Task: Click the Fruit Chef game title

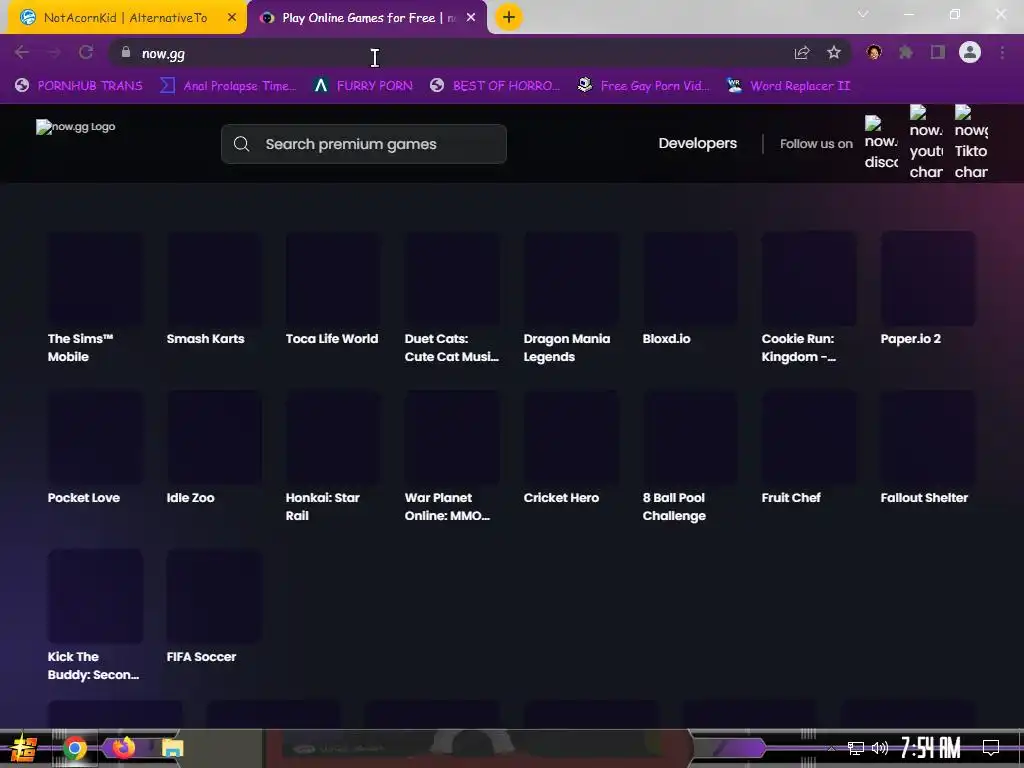Action: 791,498
